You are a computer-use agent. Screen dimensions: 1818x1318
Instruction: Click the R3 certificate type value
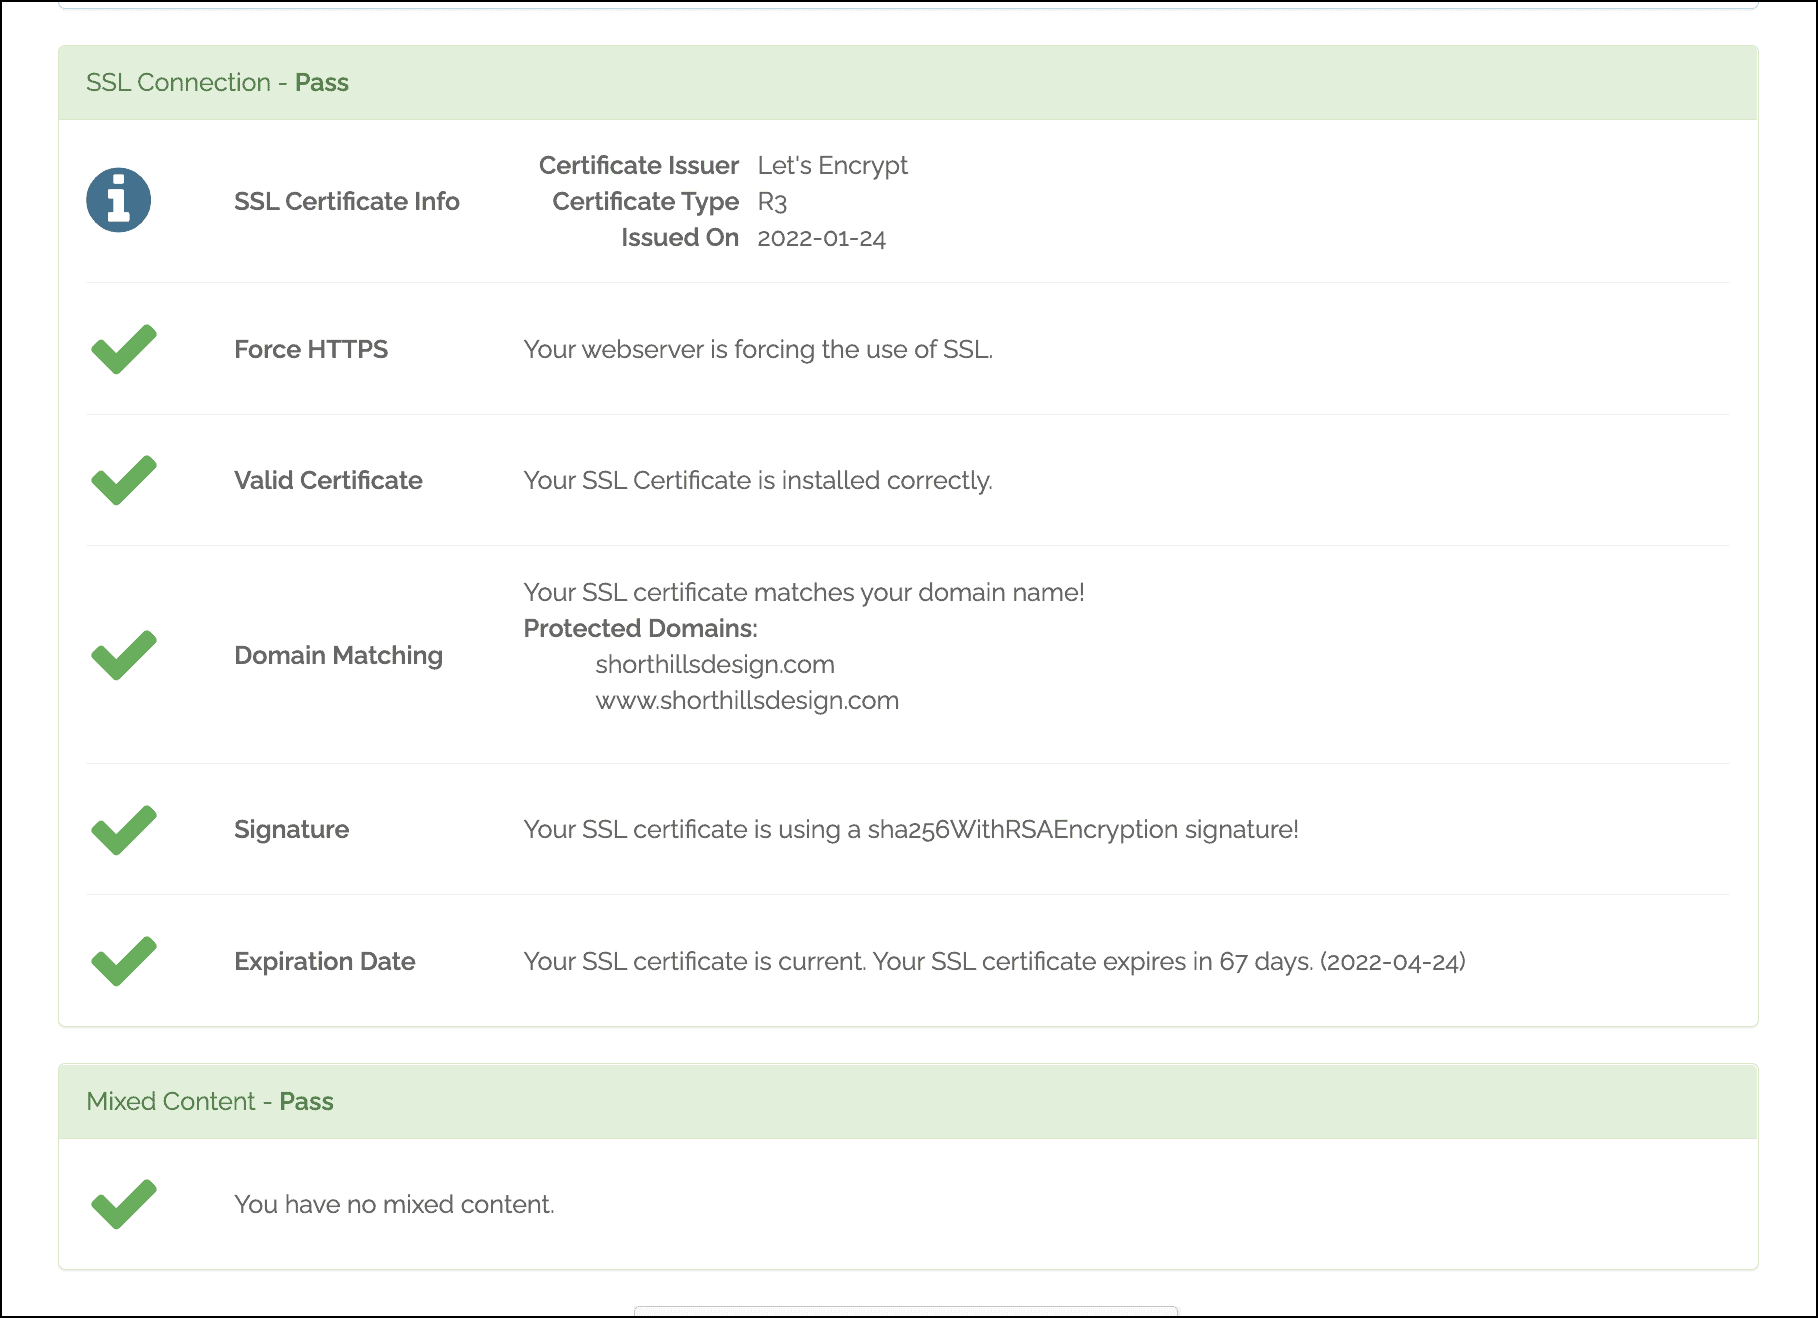pyautogui.click(x=772, y=202)
